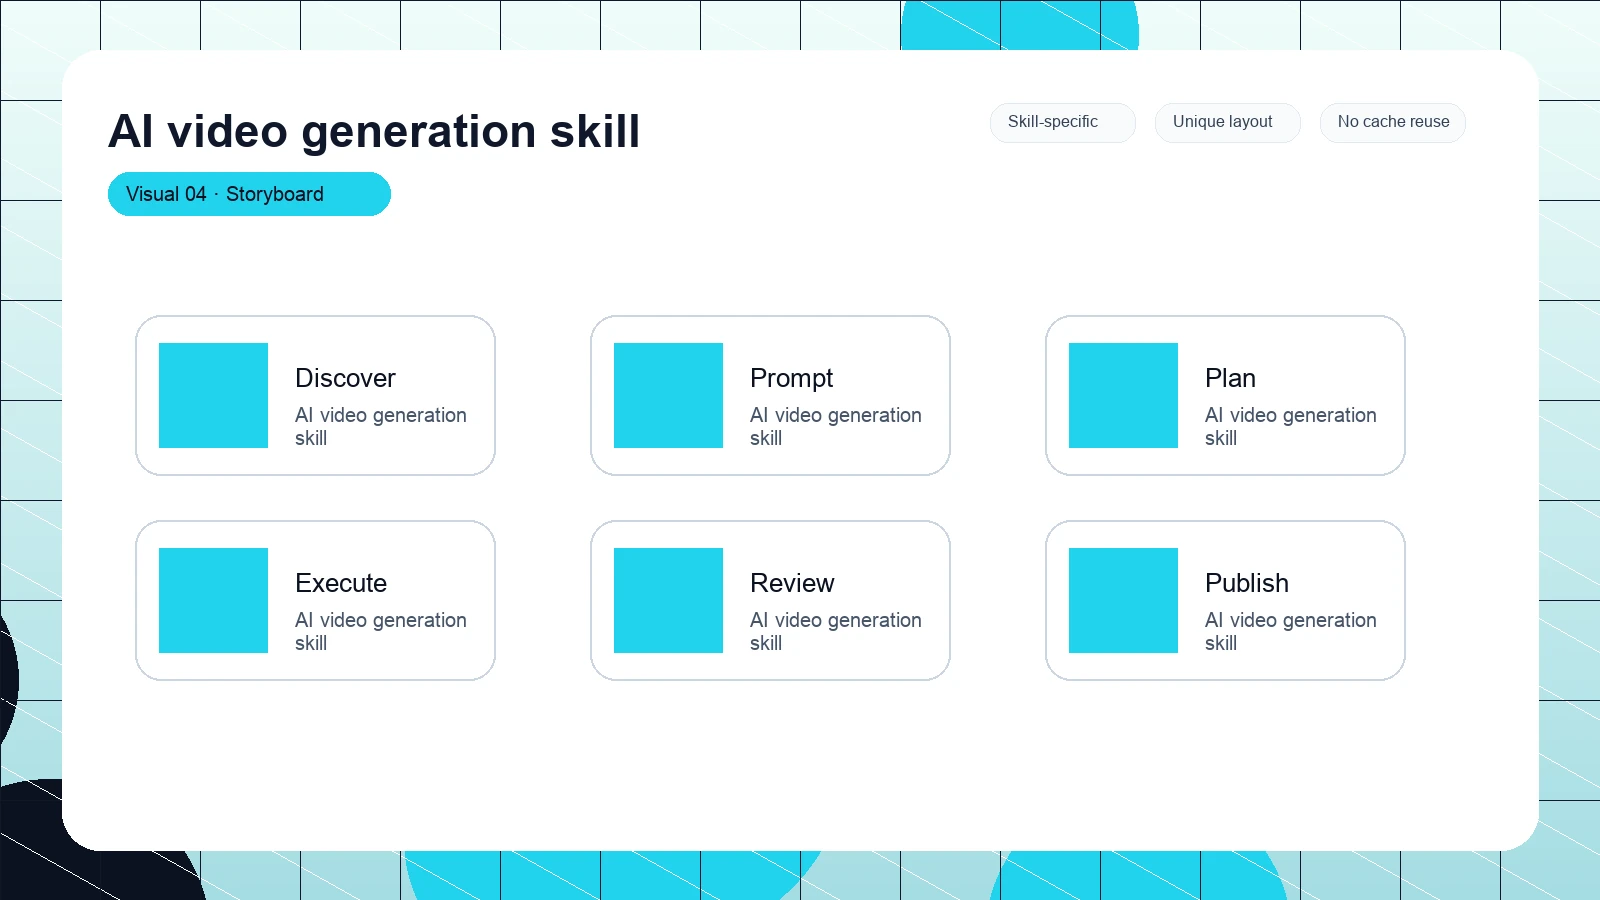This screenshot has width=1600, height=900.
Task: Click the description text under Execute
Action: click(381, 631)
